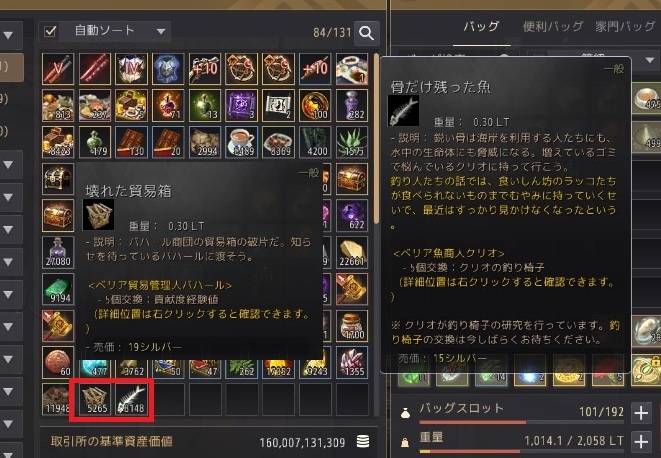The width and height of the screenshot is (661, 458).
Task: Click the coffee cup item in storage
Action: click(x=242, y=143)
